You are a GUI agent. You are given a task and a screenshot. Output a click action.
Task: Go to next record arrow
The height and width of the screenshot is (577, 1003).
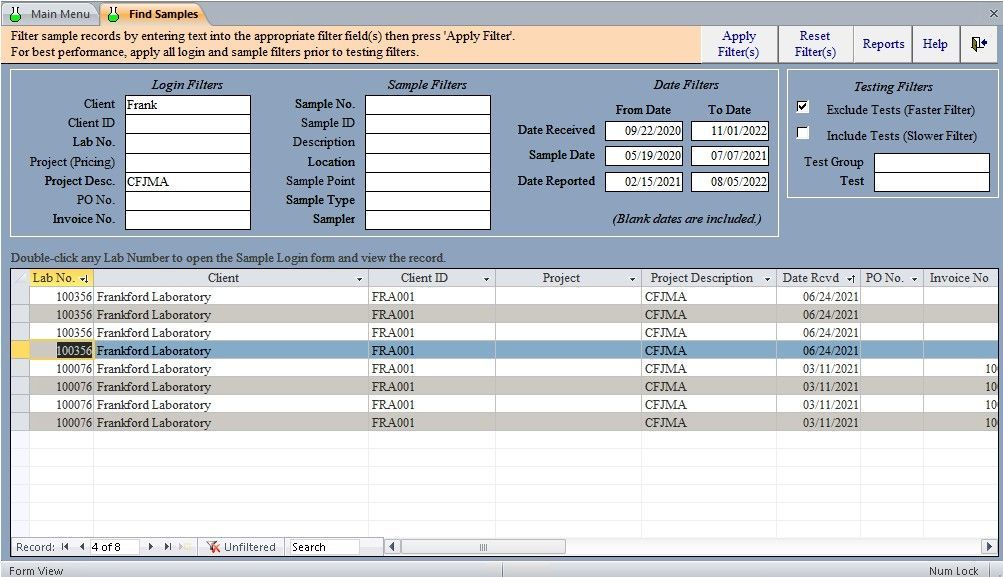[151, 547]
